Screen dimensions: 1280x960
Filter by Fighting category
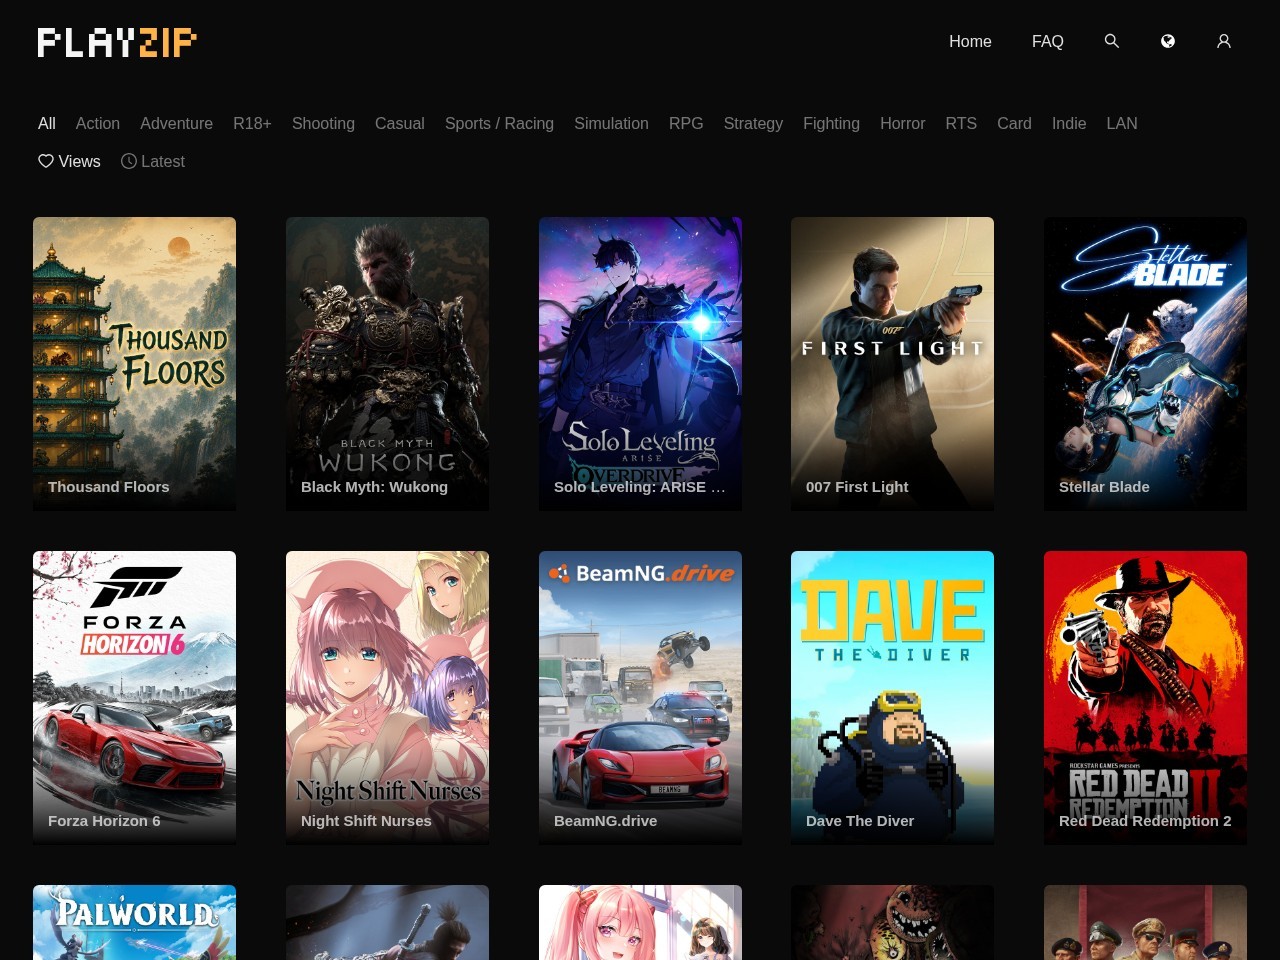point(831,123)
